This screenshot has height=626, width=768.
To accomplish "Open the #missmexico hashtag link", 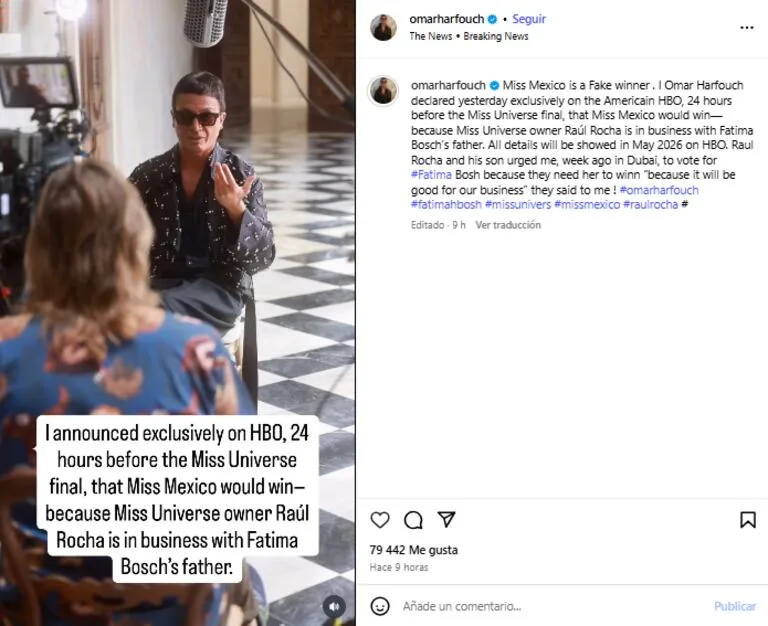I will point(585,204).
